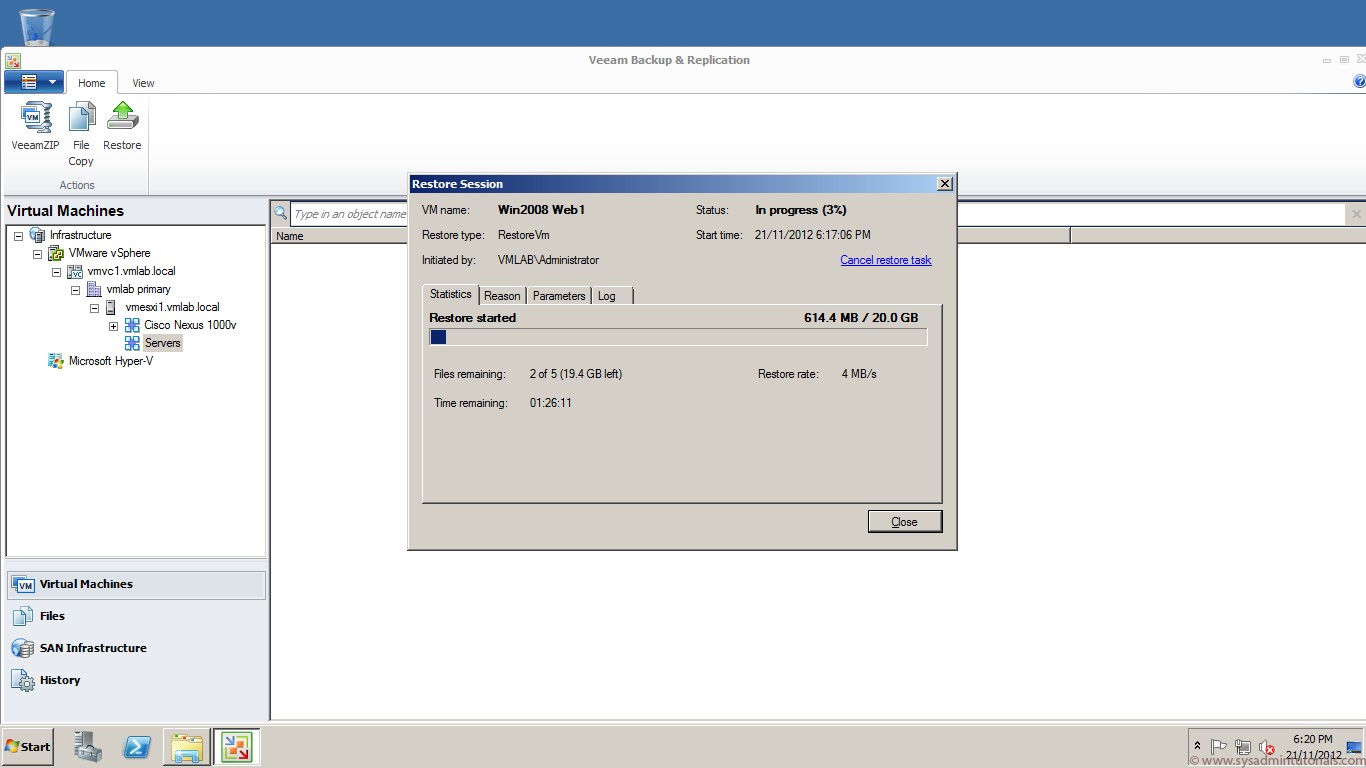Open the VeeamZIP action
1366x768 pixels.
tap(36, 127)
